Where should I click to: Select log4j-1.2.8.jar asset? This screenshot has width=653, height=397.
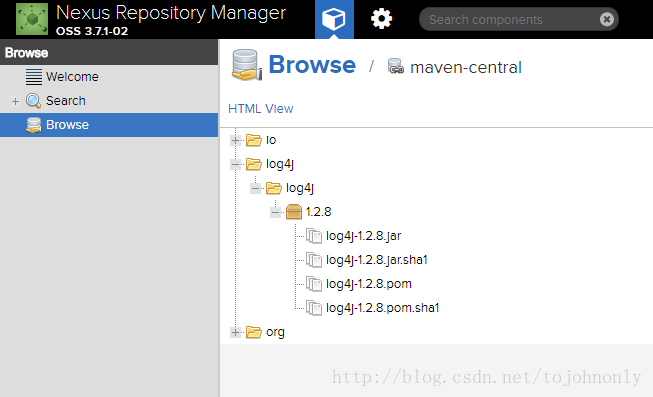click(x=364, y=236)
